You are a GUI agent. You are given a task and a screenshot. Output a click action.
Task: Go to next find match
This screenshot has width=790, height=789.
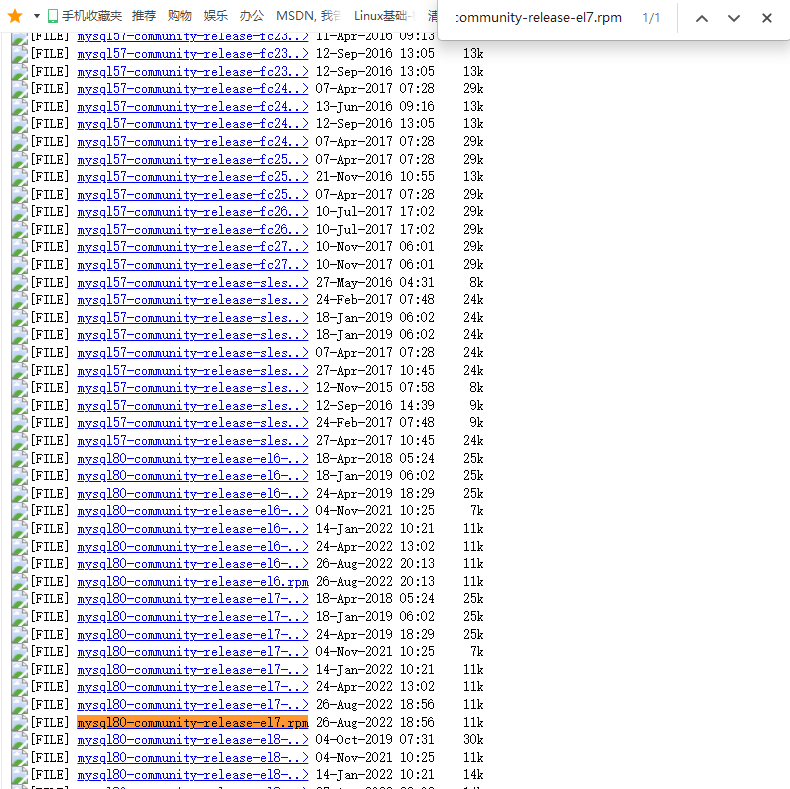click(x=734, y=19)
